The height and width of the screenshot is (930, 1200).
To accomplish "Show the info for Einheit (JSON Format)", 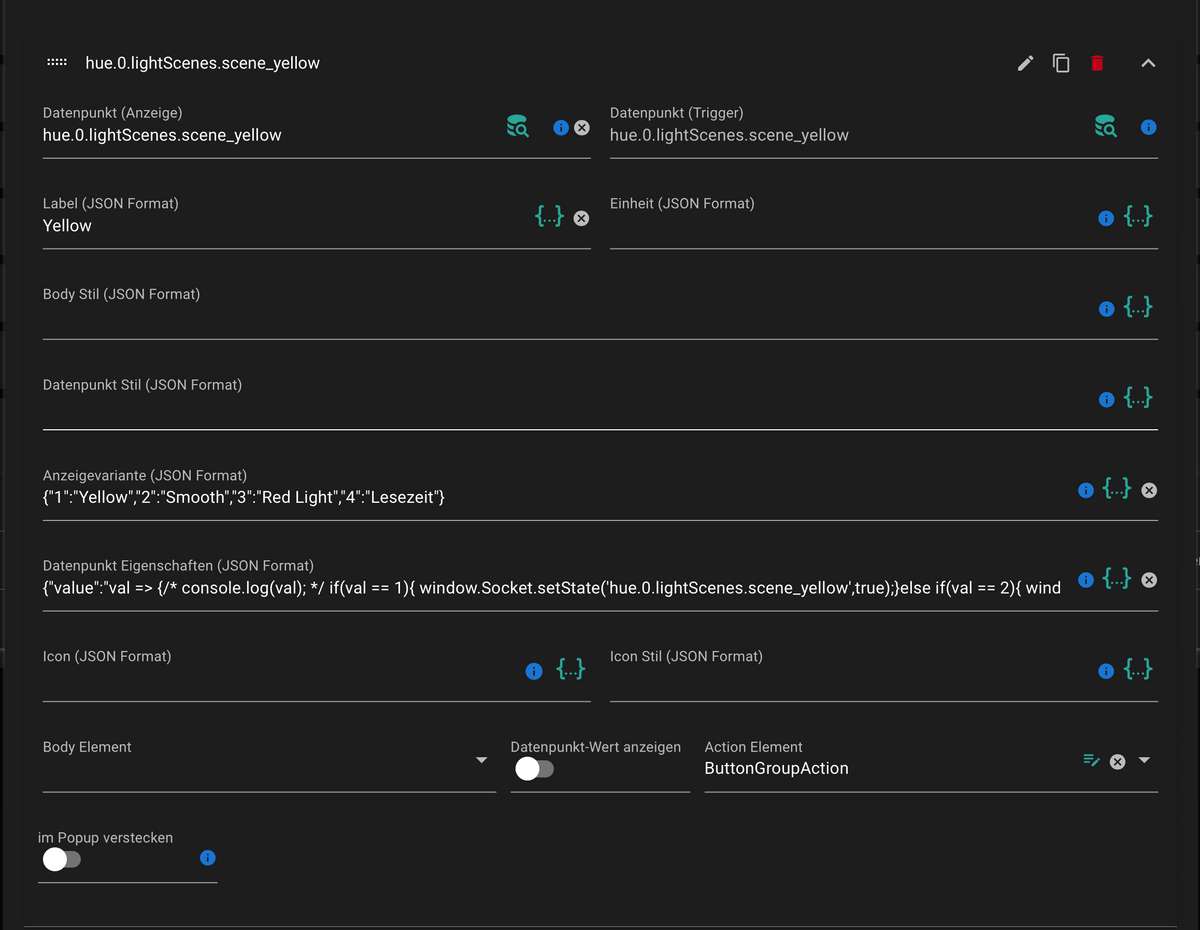I will pos(1106,218).
